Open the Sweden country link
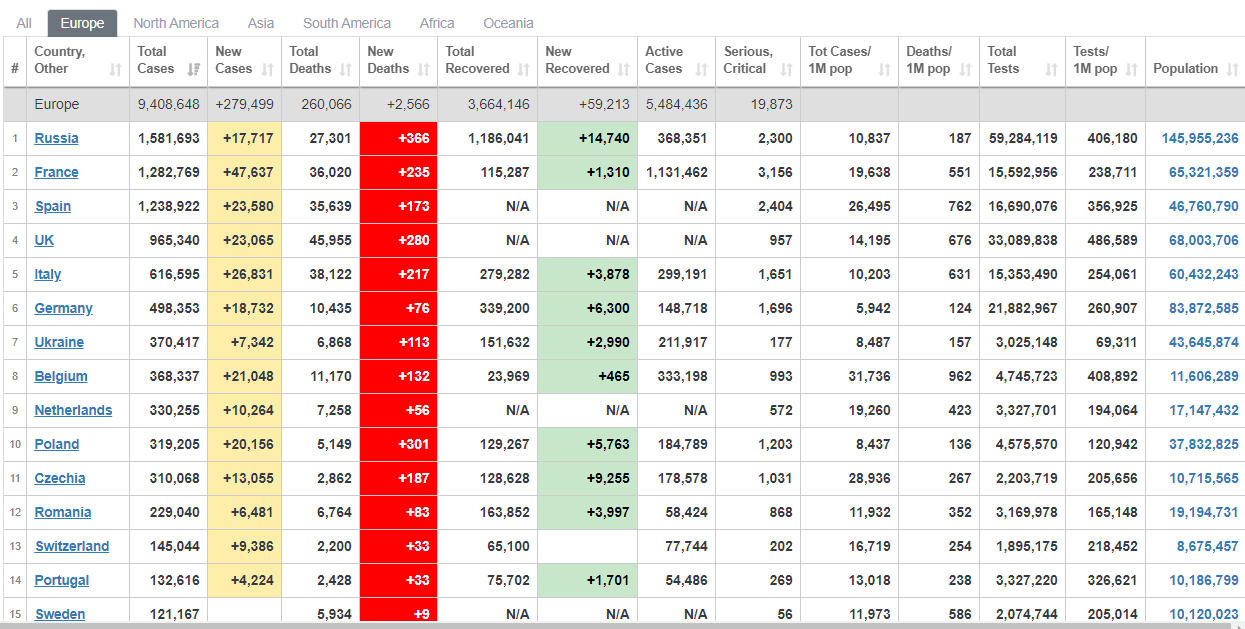Screen dimensions: 1245x629 [60, 614]
